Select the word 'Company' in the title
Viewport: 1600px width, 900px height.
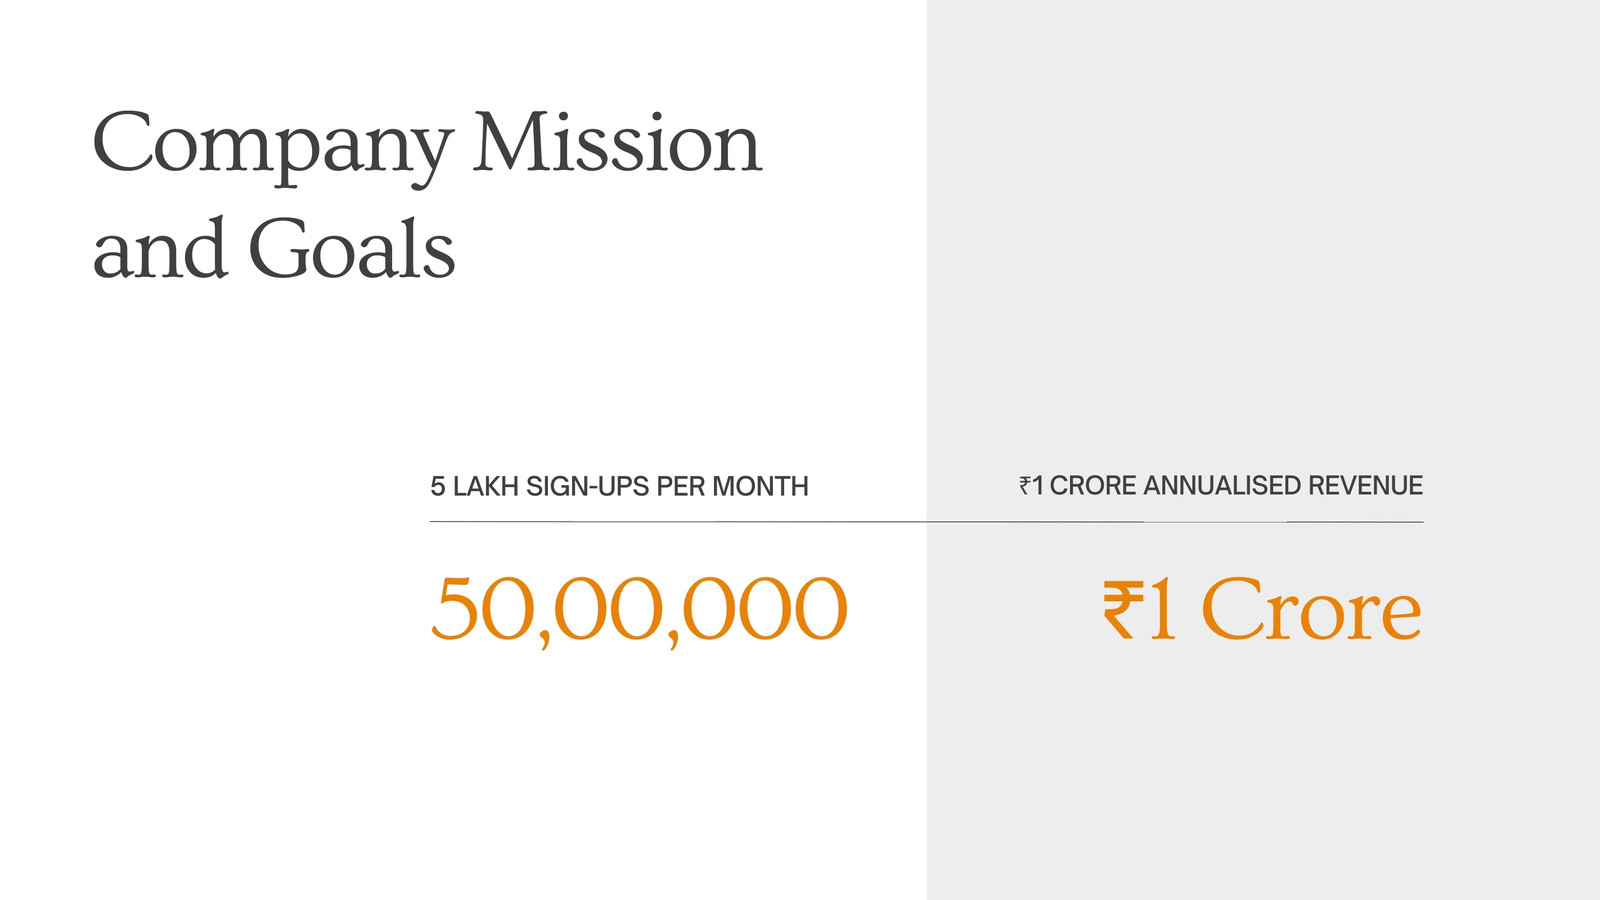coord(273,146)
